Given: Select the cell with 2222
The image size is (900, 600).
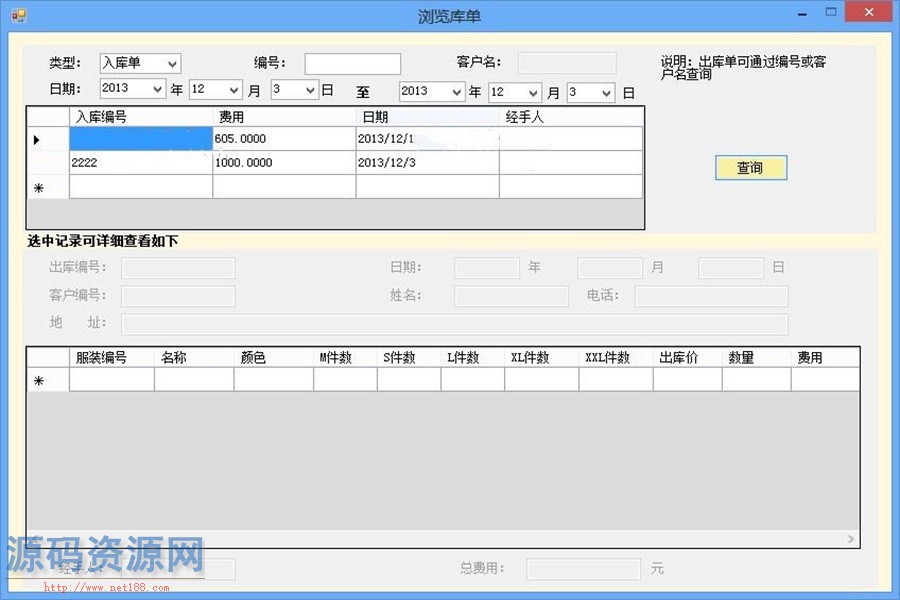Looking at the screenshot, I should click(x=141, y=163).
